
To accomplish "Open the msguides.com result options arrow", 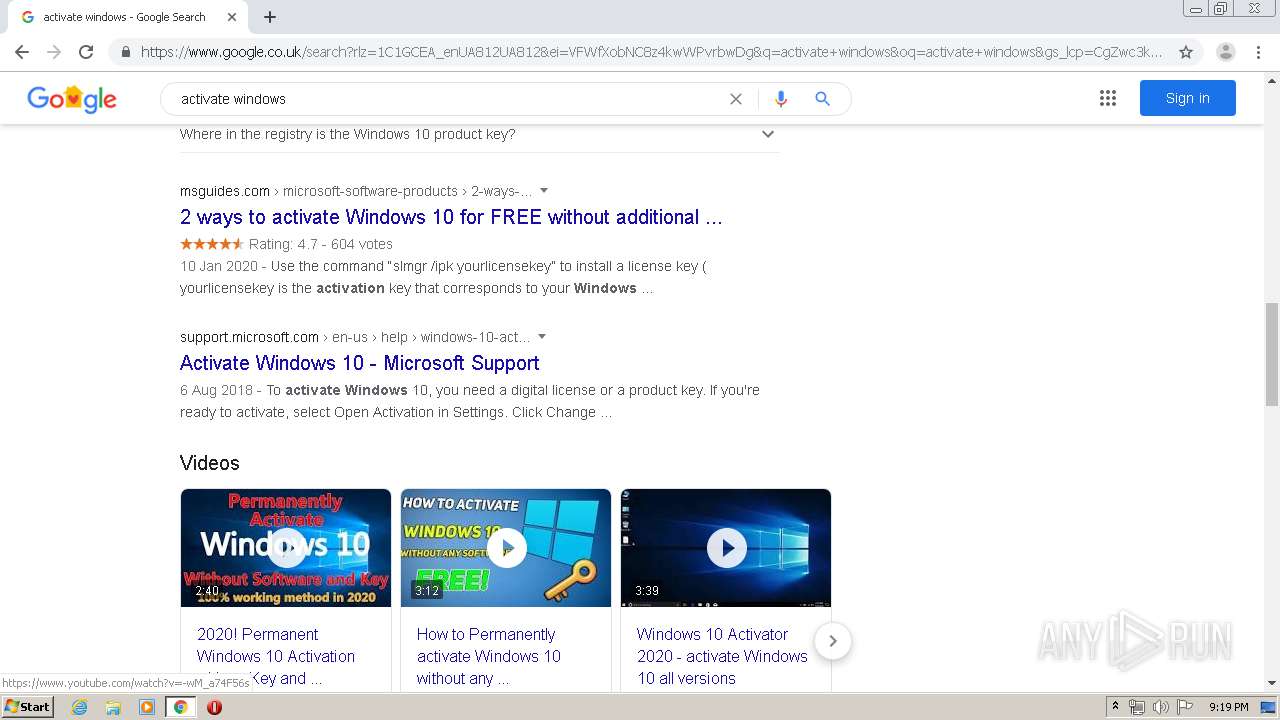I will click(x=544, y=190).
